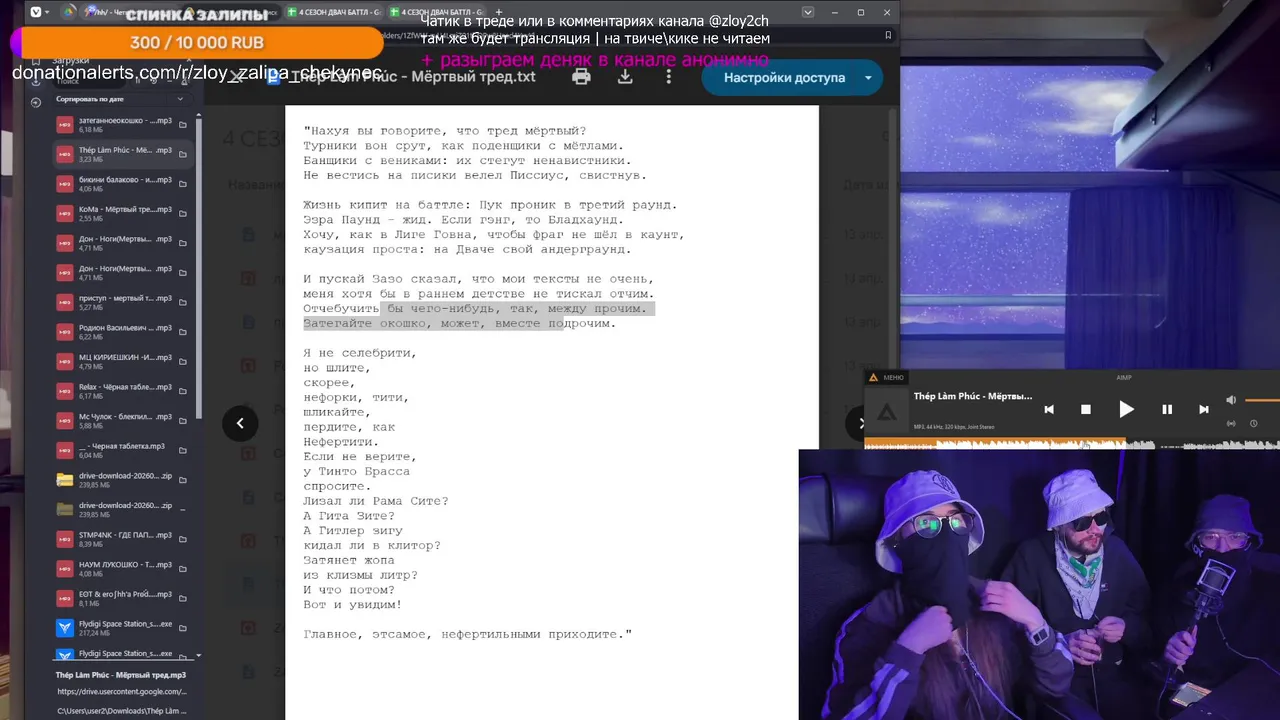Open the Сортировать по дате sort dropdown
The image size is (1280, 720).
(x=120, y=99)
